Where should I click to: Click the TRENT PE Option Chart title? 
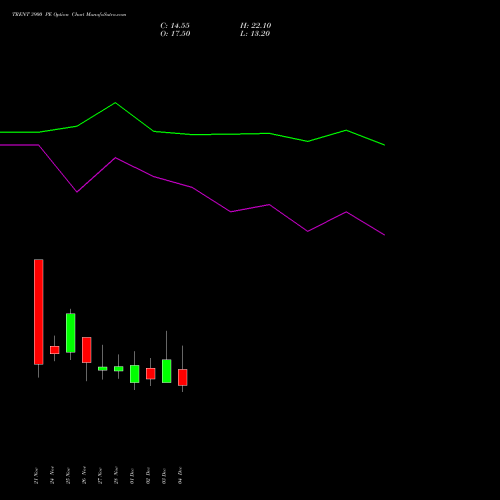pyautogui.click(x=69, y=15)
